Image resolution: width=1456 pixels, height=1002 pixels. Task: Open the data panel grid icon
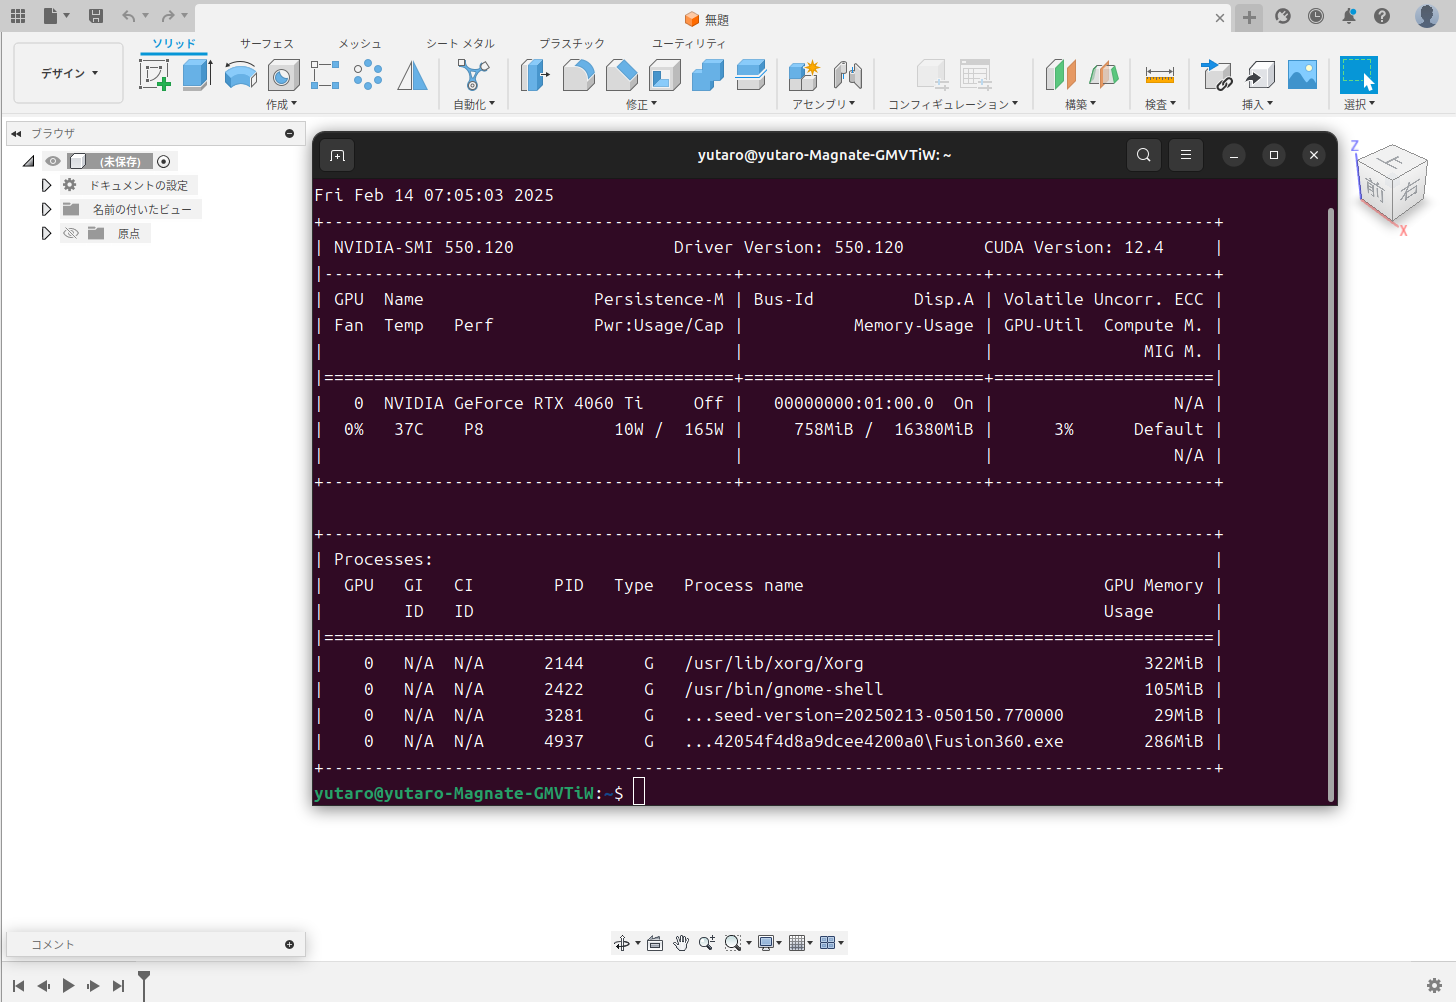point(18,16)
